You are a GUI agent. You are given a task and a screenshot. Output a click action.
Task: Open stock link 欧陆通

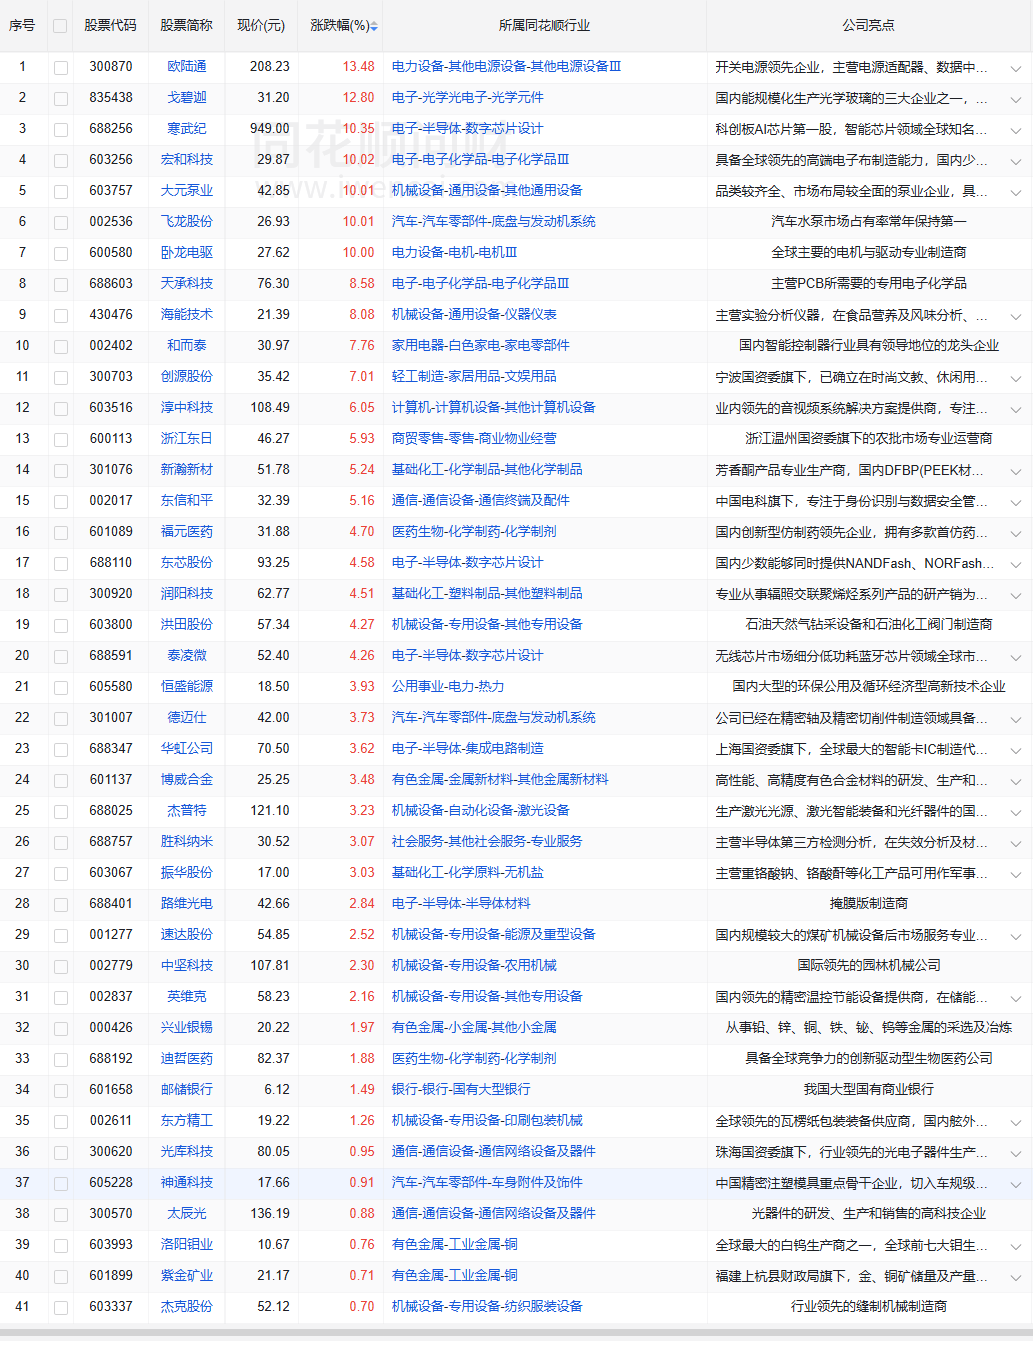pos(187,66)
